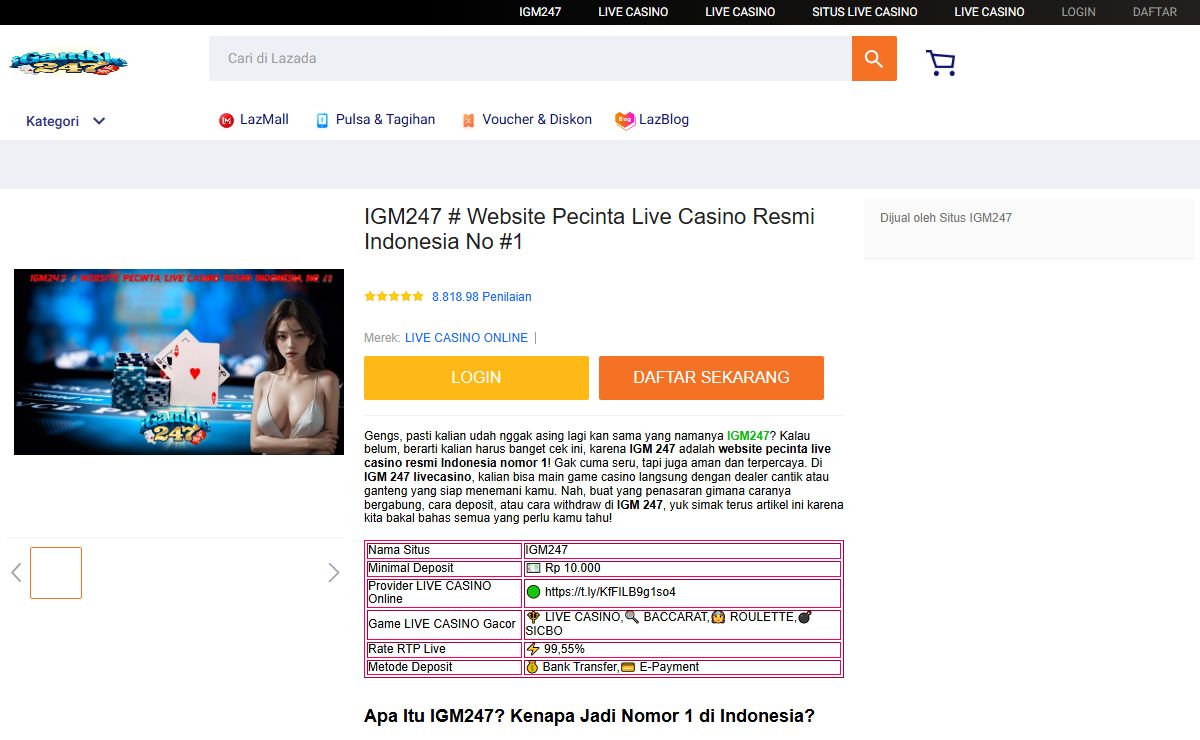The image size is (1200, 740).
Task: Click the yellow LOGIN button
Action: point(476,378)
